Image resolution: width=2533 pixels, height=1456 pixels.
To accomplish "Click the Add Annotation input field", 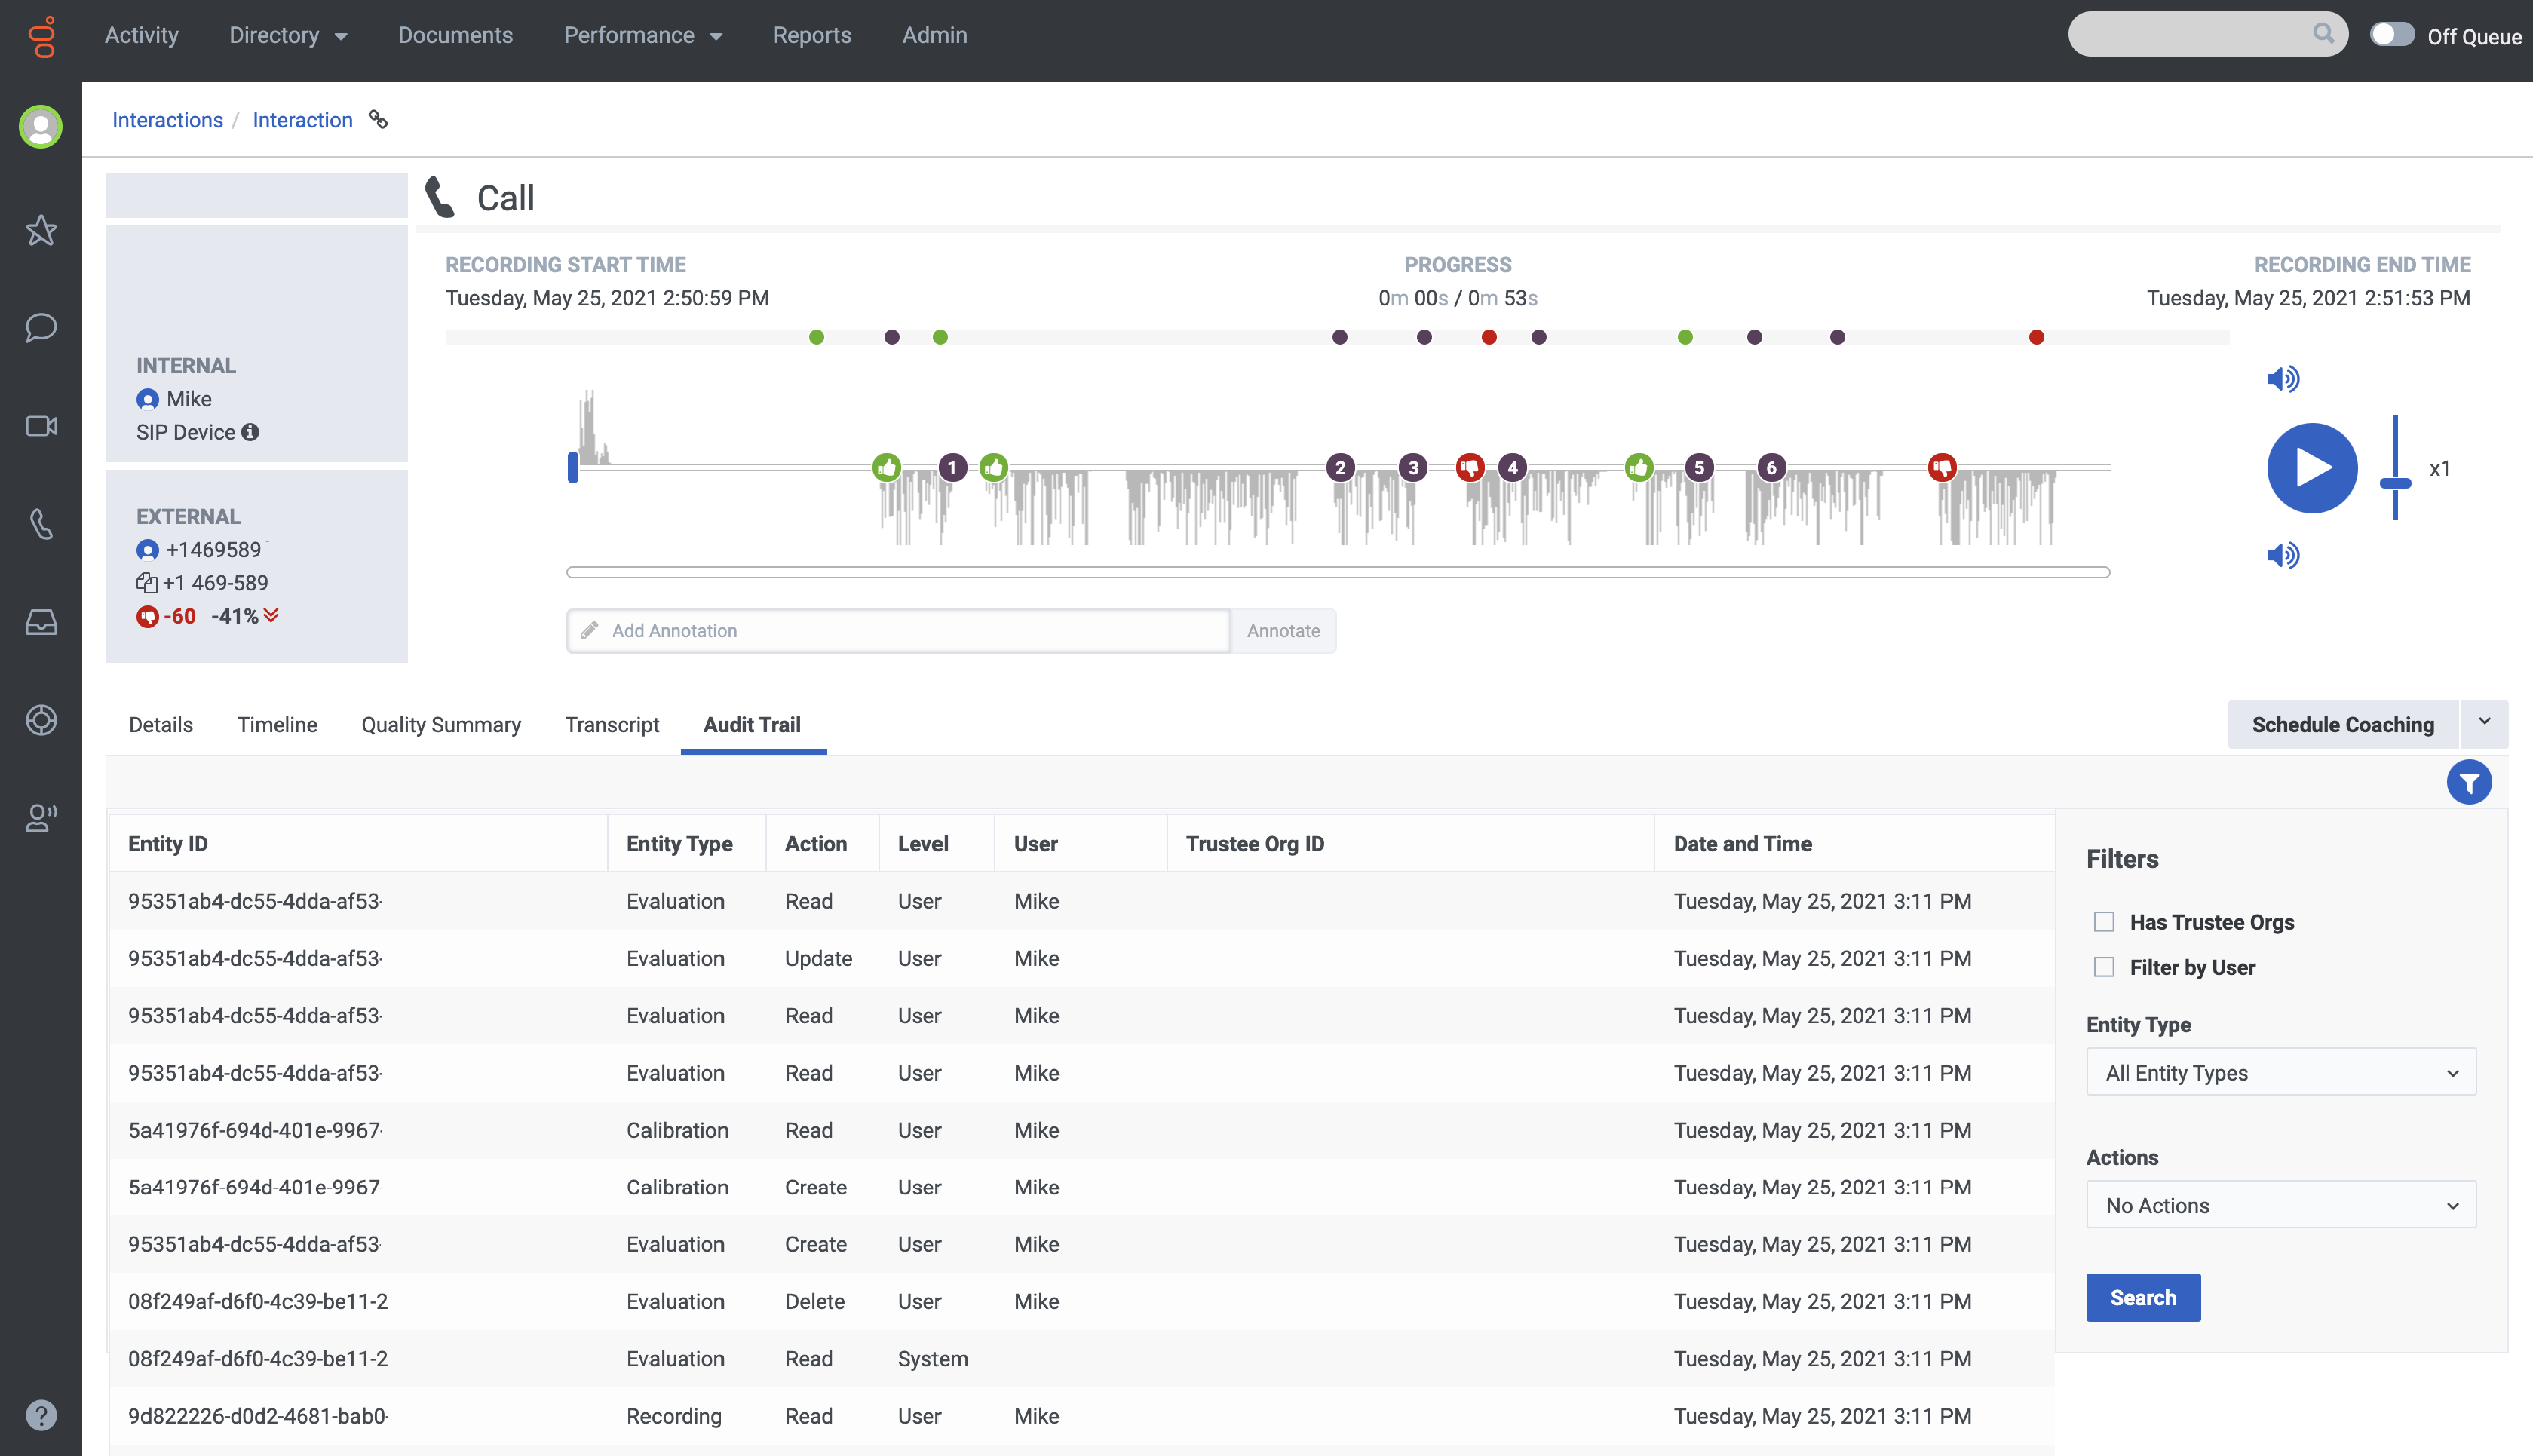I will [x=898, y=630].
